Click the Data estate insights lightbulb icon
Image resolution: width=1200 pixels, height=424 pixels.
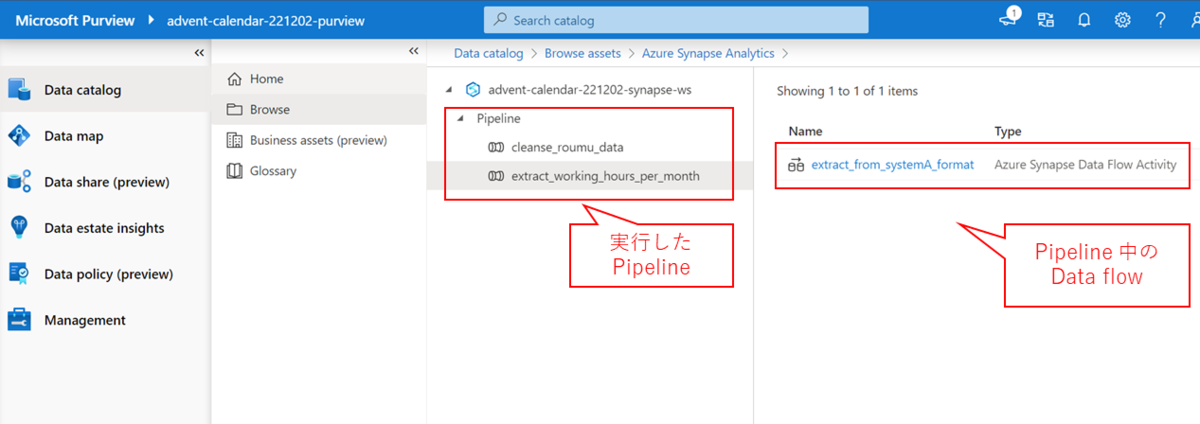20,228
